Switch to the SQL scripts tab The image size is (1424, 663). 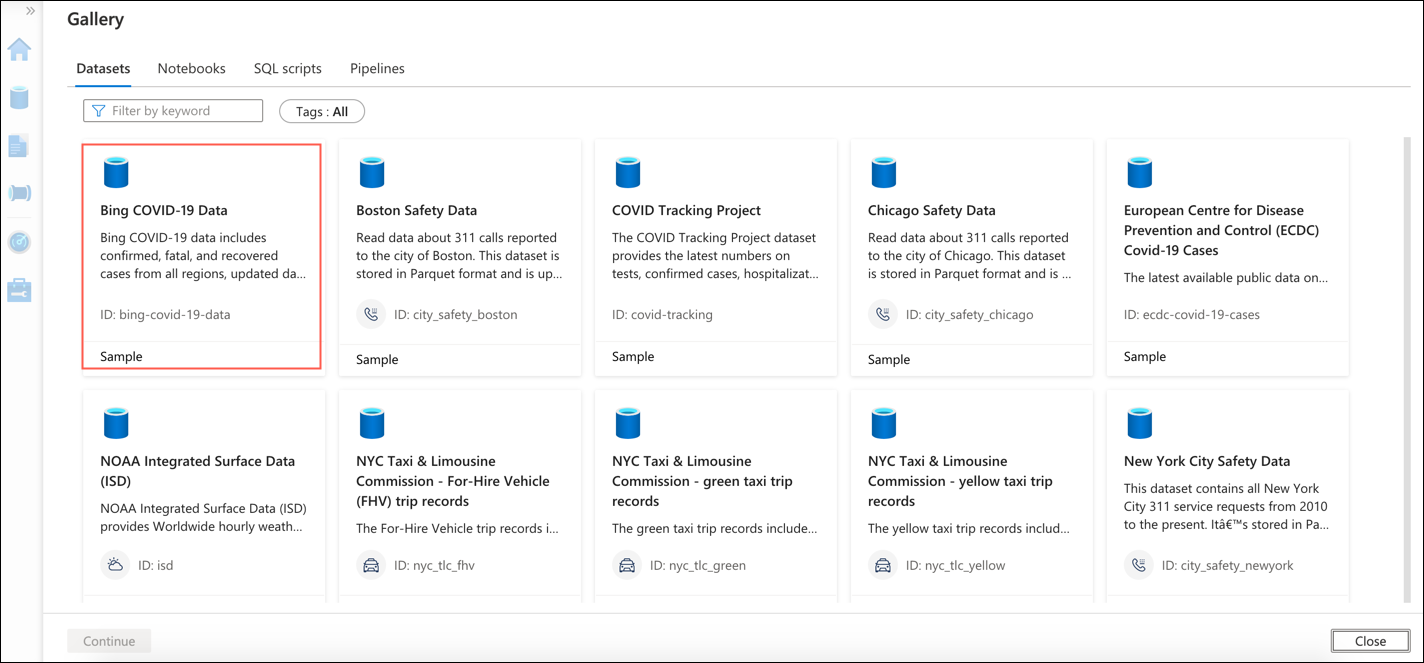[x=288, y=69]
